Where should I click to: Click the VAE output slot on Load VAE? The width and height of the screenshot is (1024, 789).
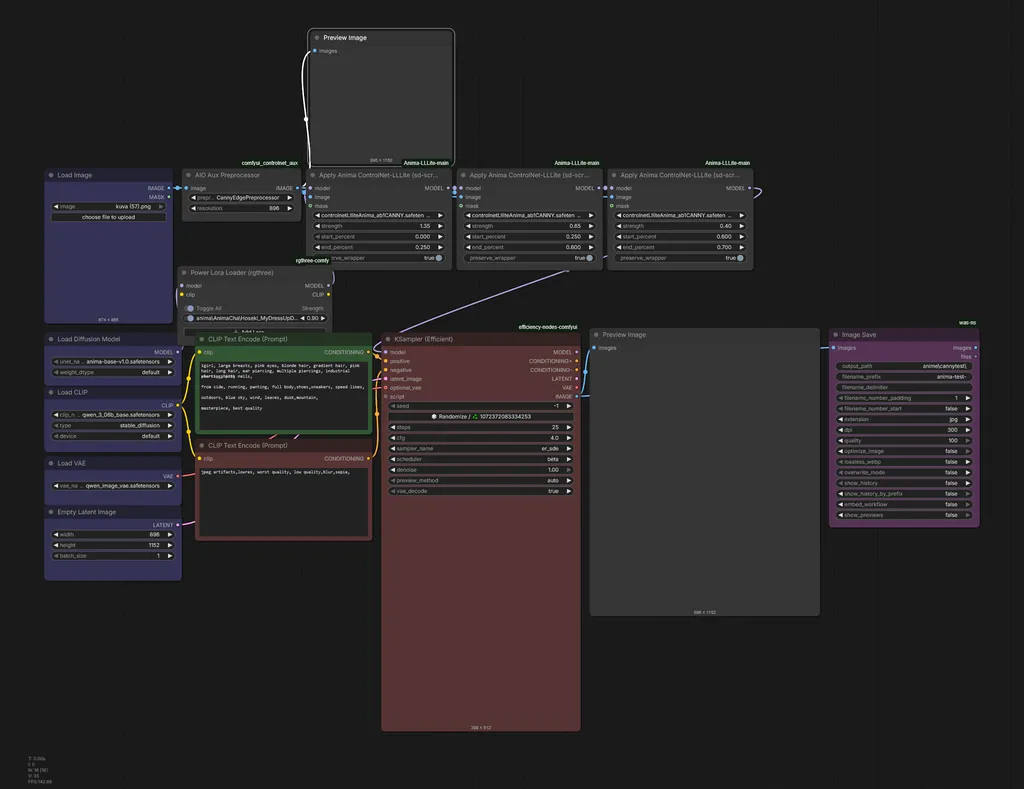coord(178,476)
